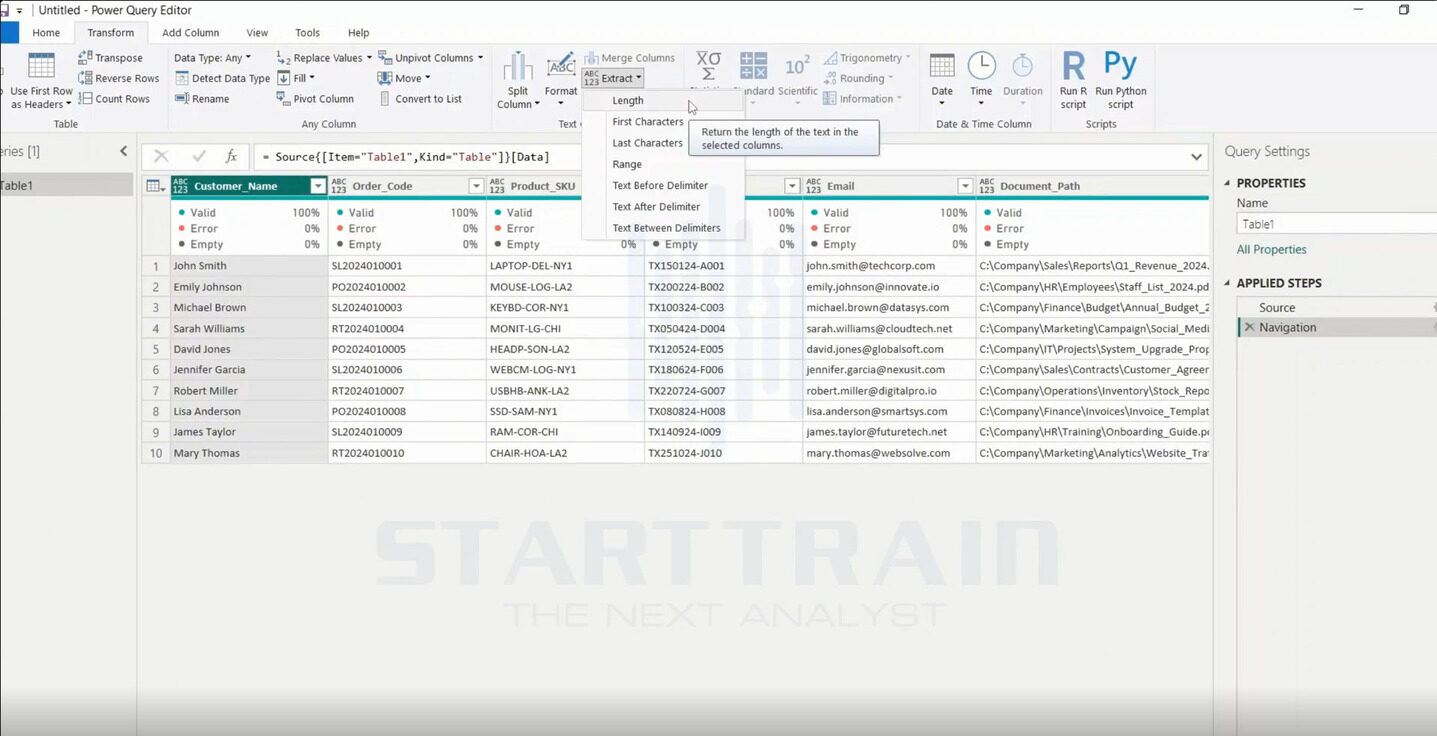1437x736 pixels.
Task: Click Detect Data Type
Action: [222, 78]
